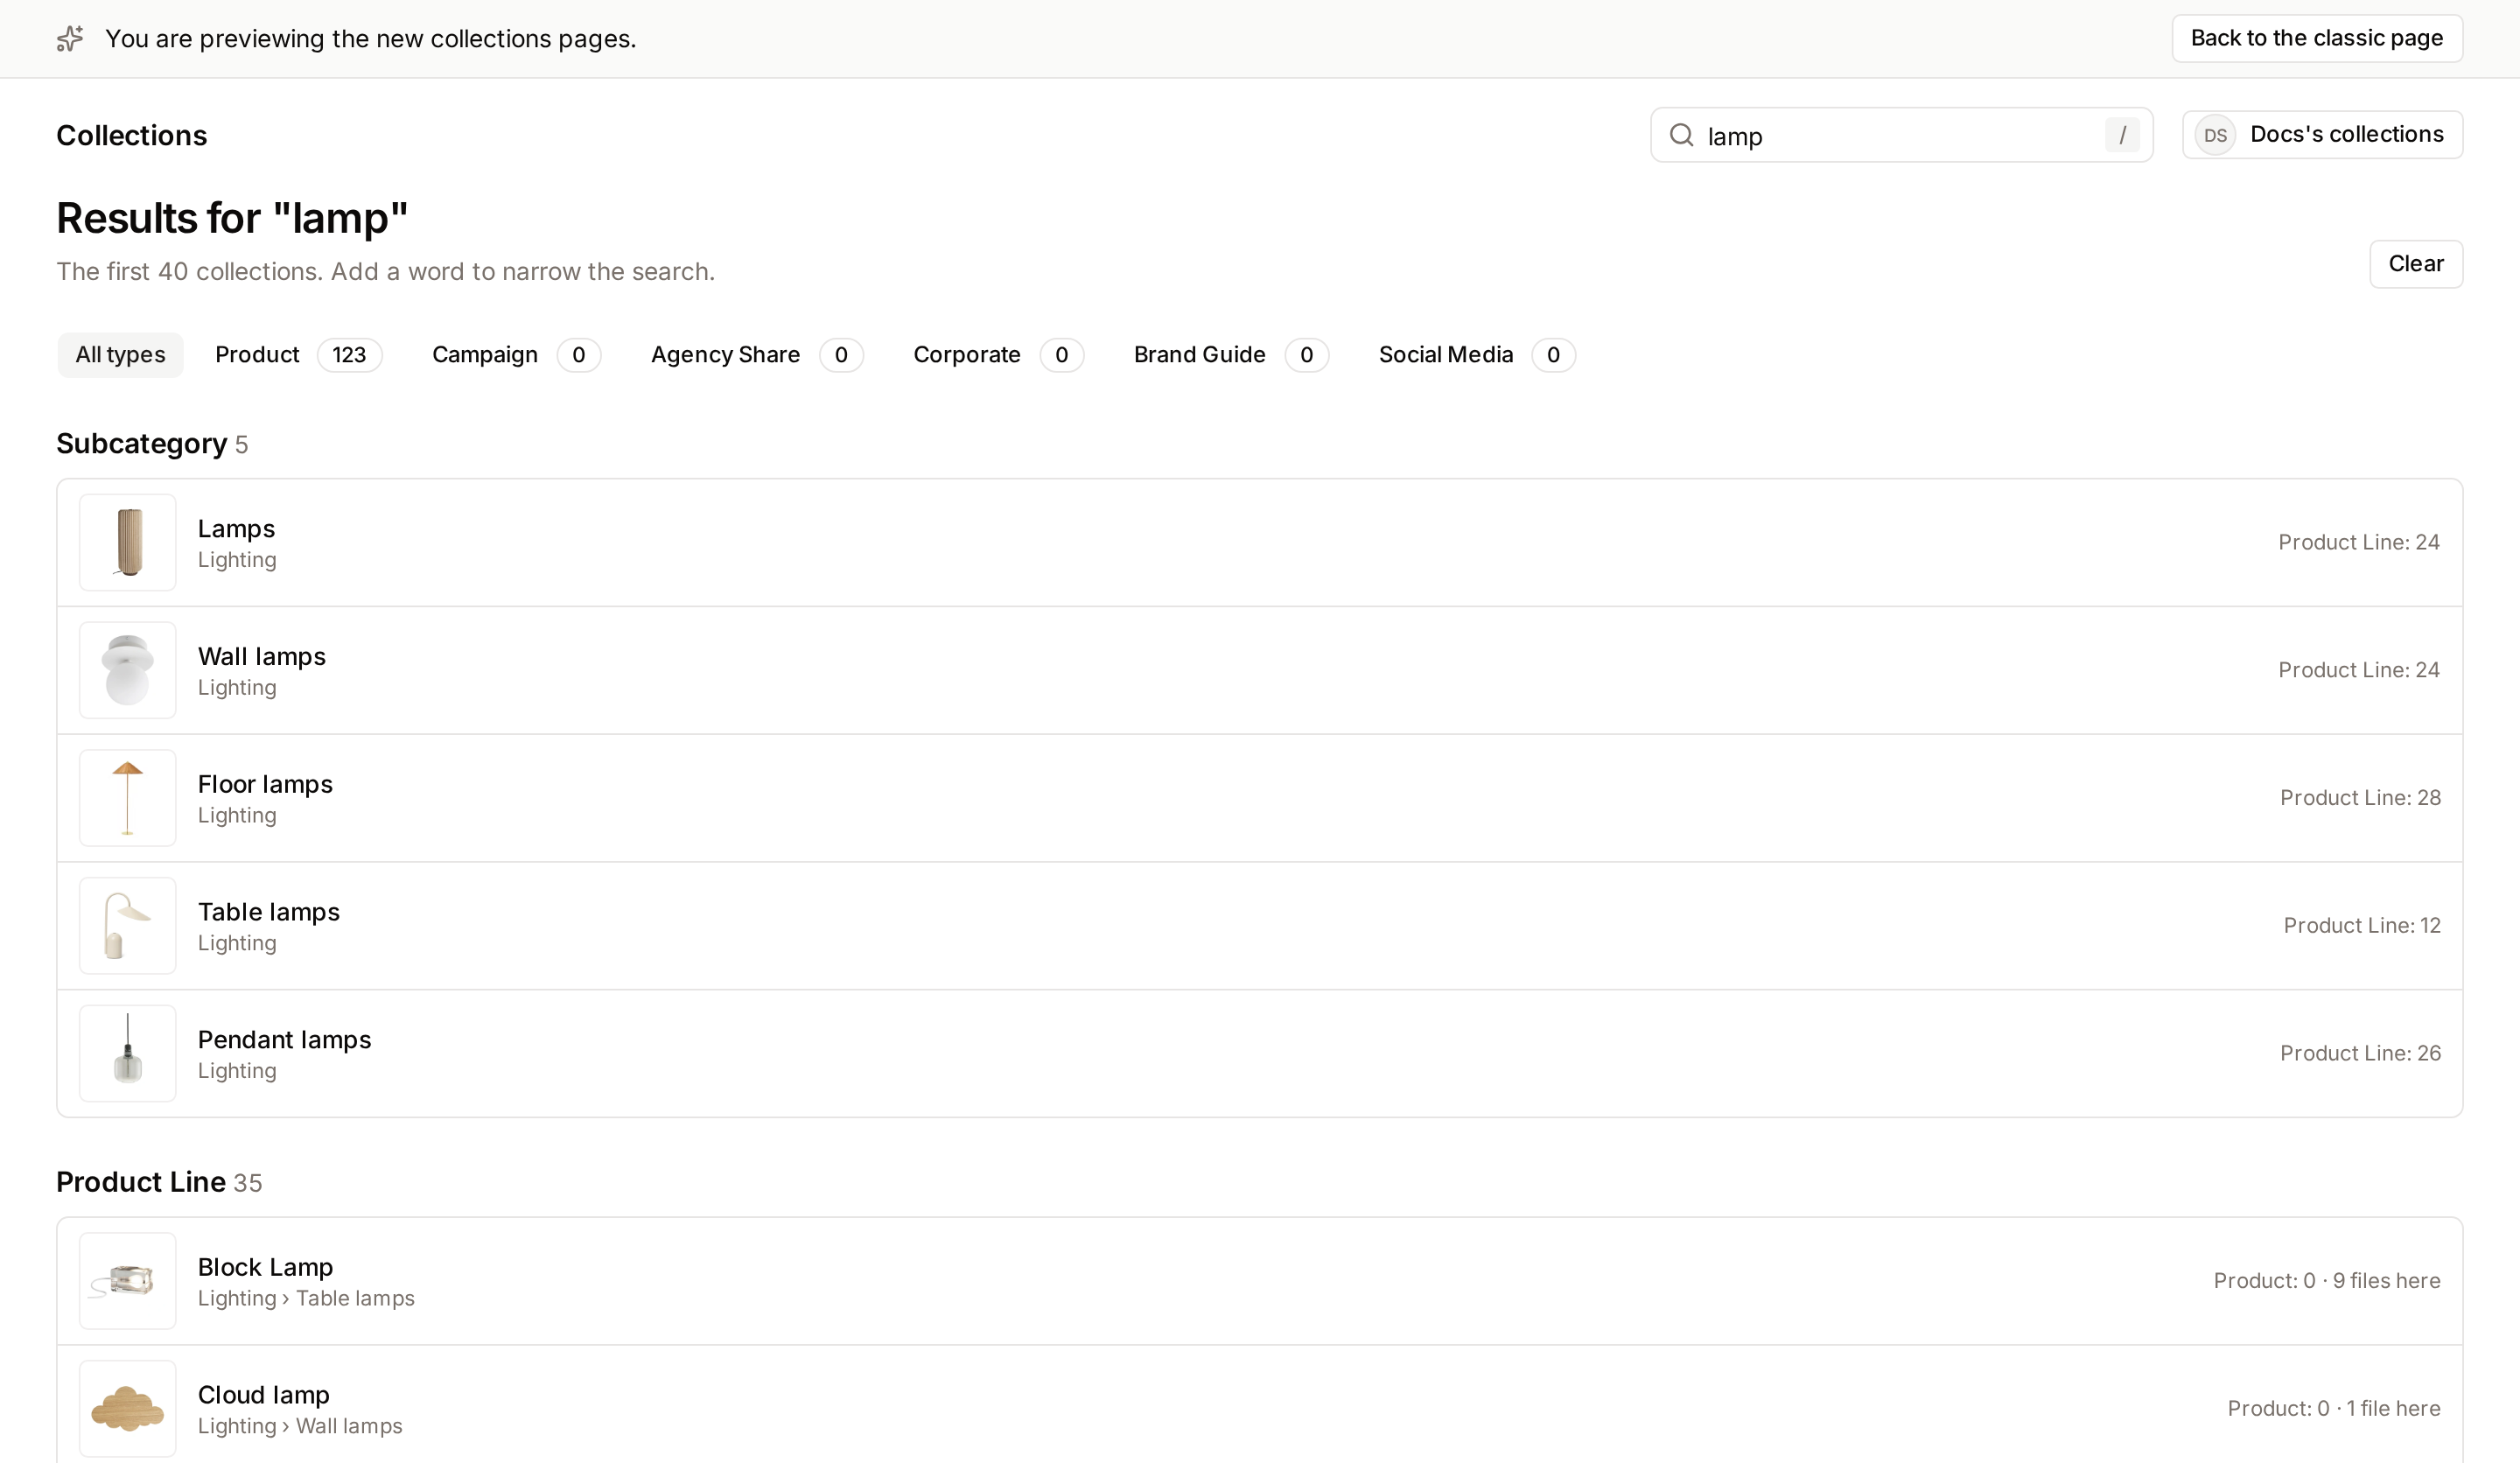This screenshot has width=2520, height=1463.
Task: Open Docs's collections switcher
Action: [x=2322, y=135]
